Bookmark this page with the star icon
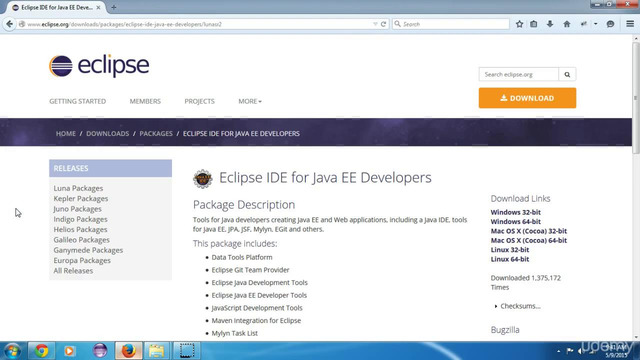 519,24
